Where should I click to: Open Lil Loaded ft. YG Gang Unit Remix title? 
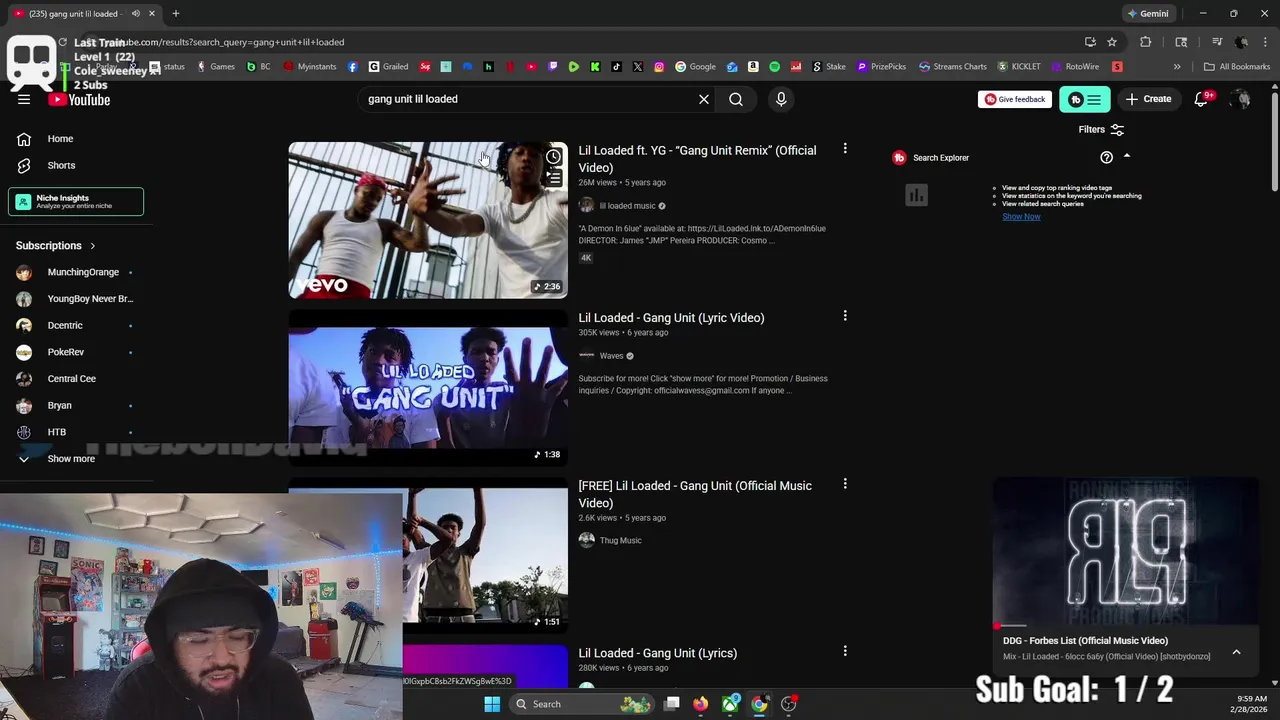coord(697,159)
